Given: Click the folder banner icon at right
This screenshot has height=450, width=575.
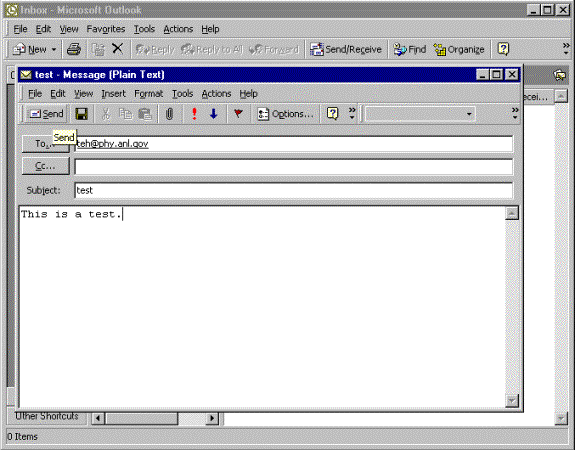Looking at the screenshot, I should 560,76.
